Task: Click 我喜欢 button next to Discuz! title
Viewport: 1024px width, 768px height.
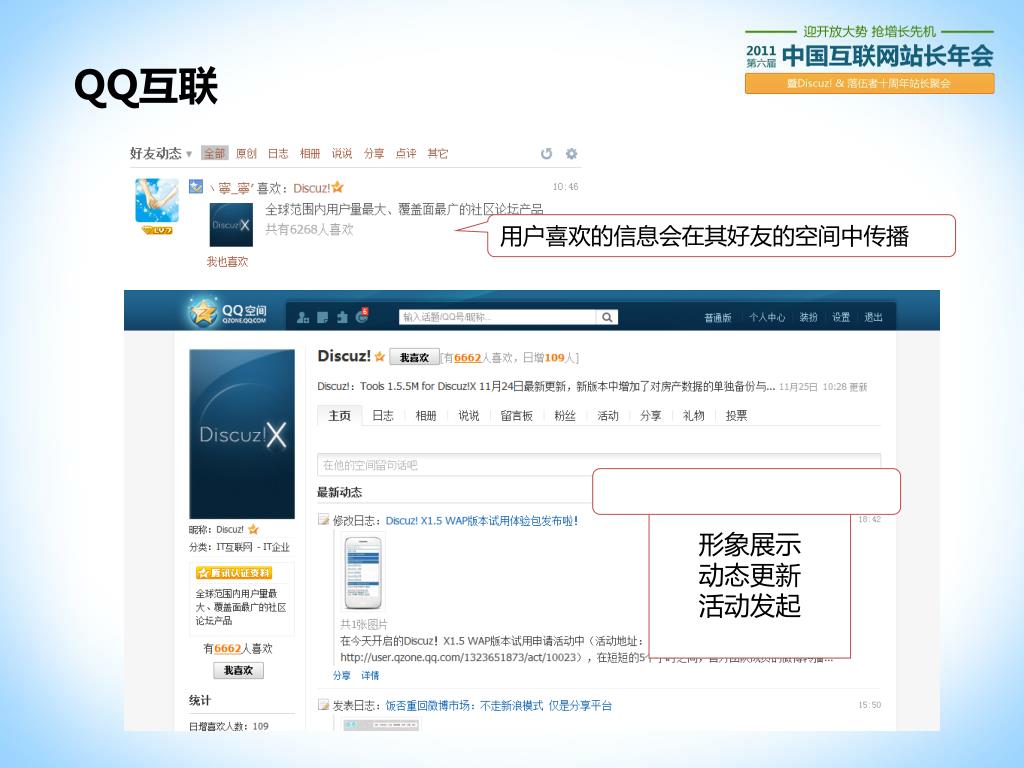Action: point(414,357)
